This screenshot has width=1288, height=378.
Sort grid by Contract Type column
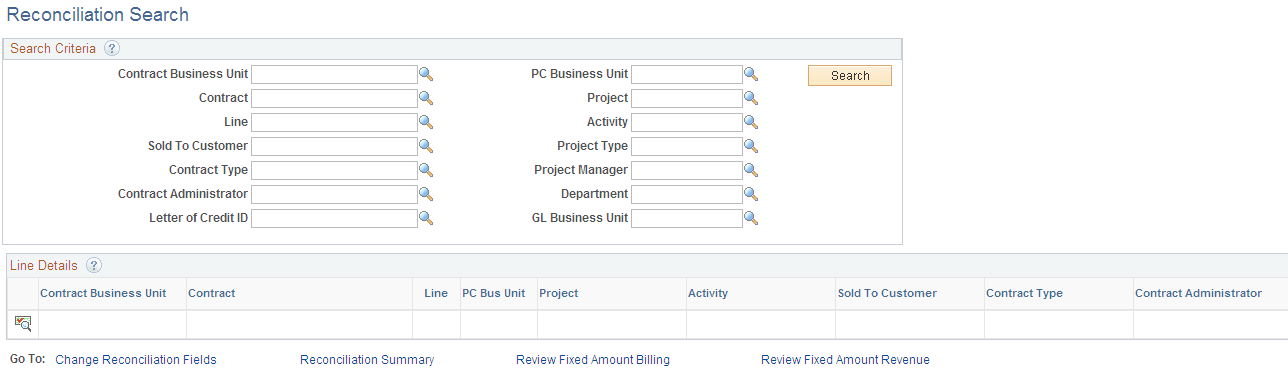tap(1024, 293)
